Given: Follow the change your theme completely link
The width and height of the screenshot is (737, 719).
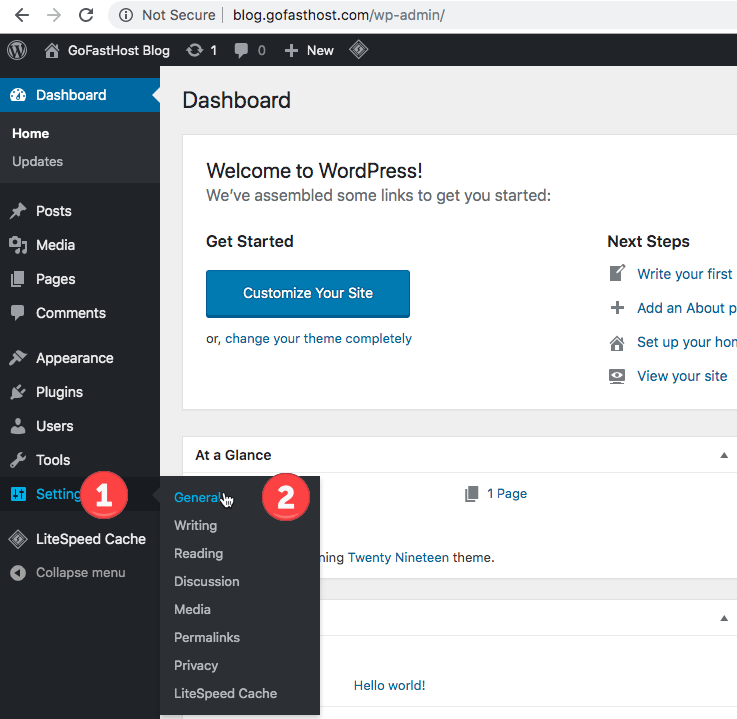Looking at the screenshot, I should pos(318,339).
